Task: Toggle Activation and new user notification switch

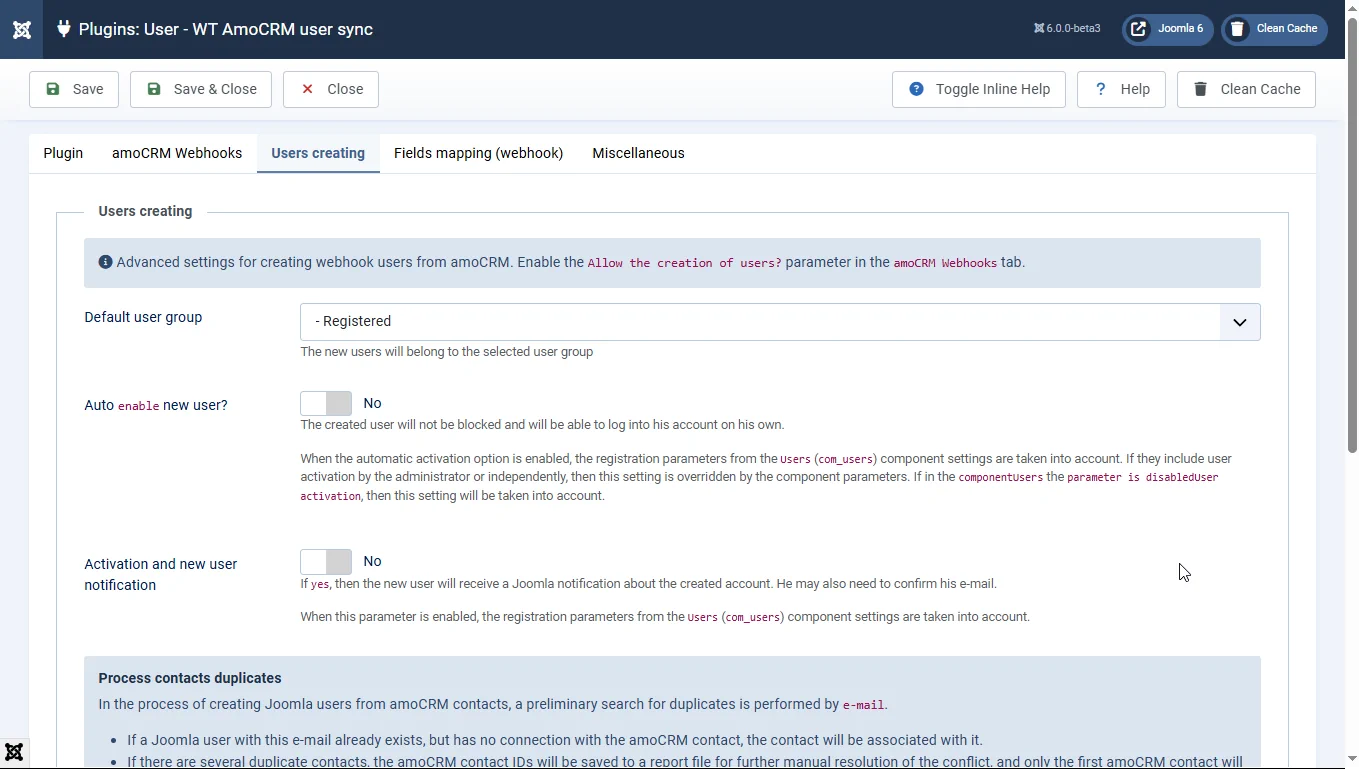Action: [x=326, y=562]
